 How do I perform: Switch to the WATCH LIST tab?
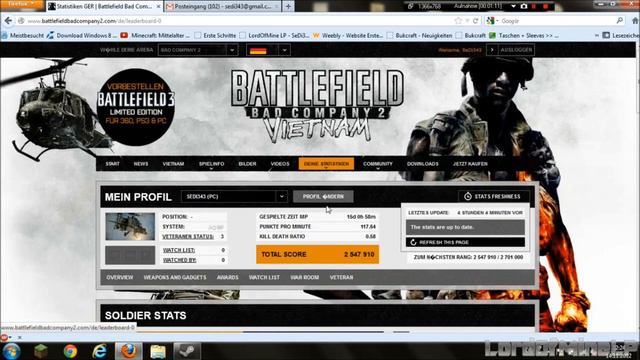tap(264, 277)
